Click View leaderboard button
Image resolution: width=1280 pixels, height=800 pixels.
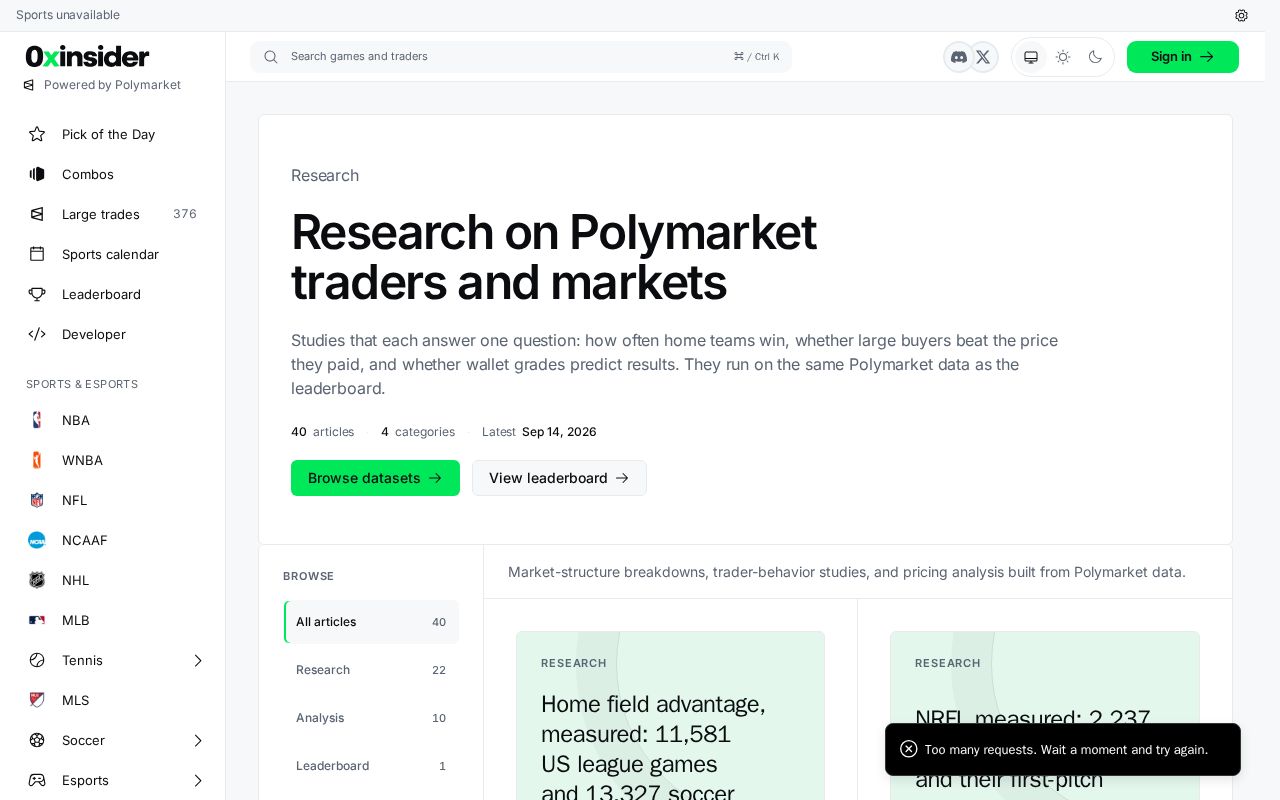pyautogui.click(x=559, y=478)
